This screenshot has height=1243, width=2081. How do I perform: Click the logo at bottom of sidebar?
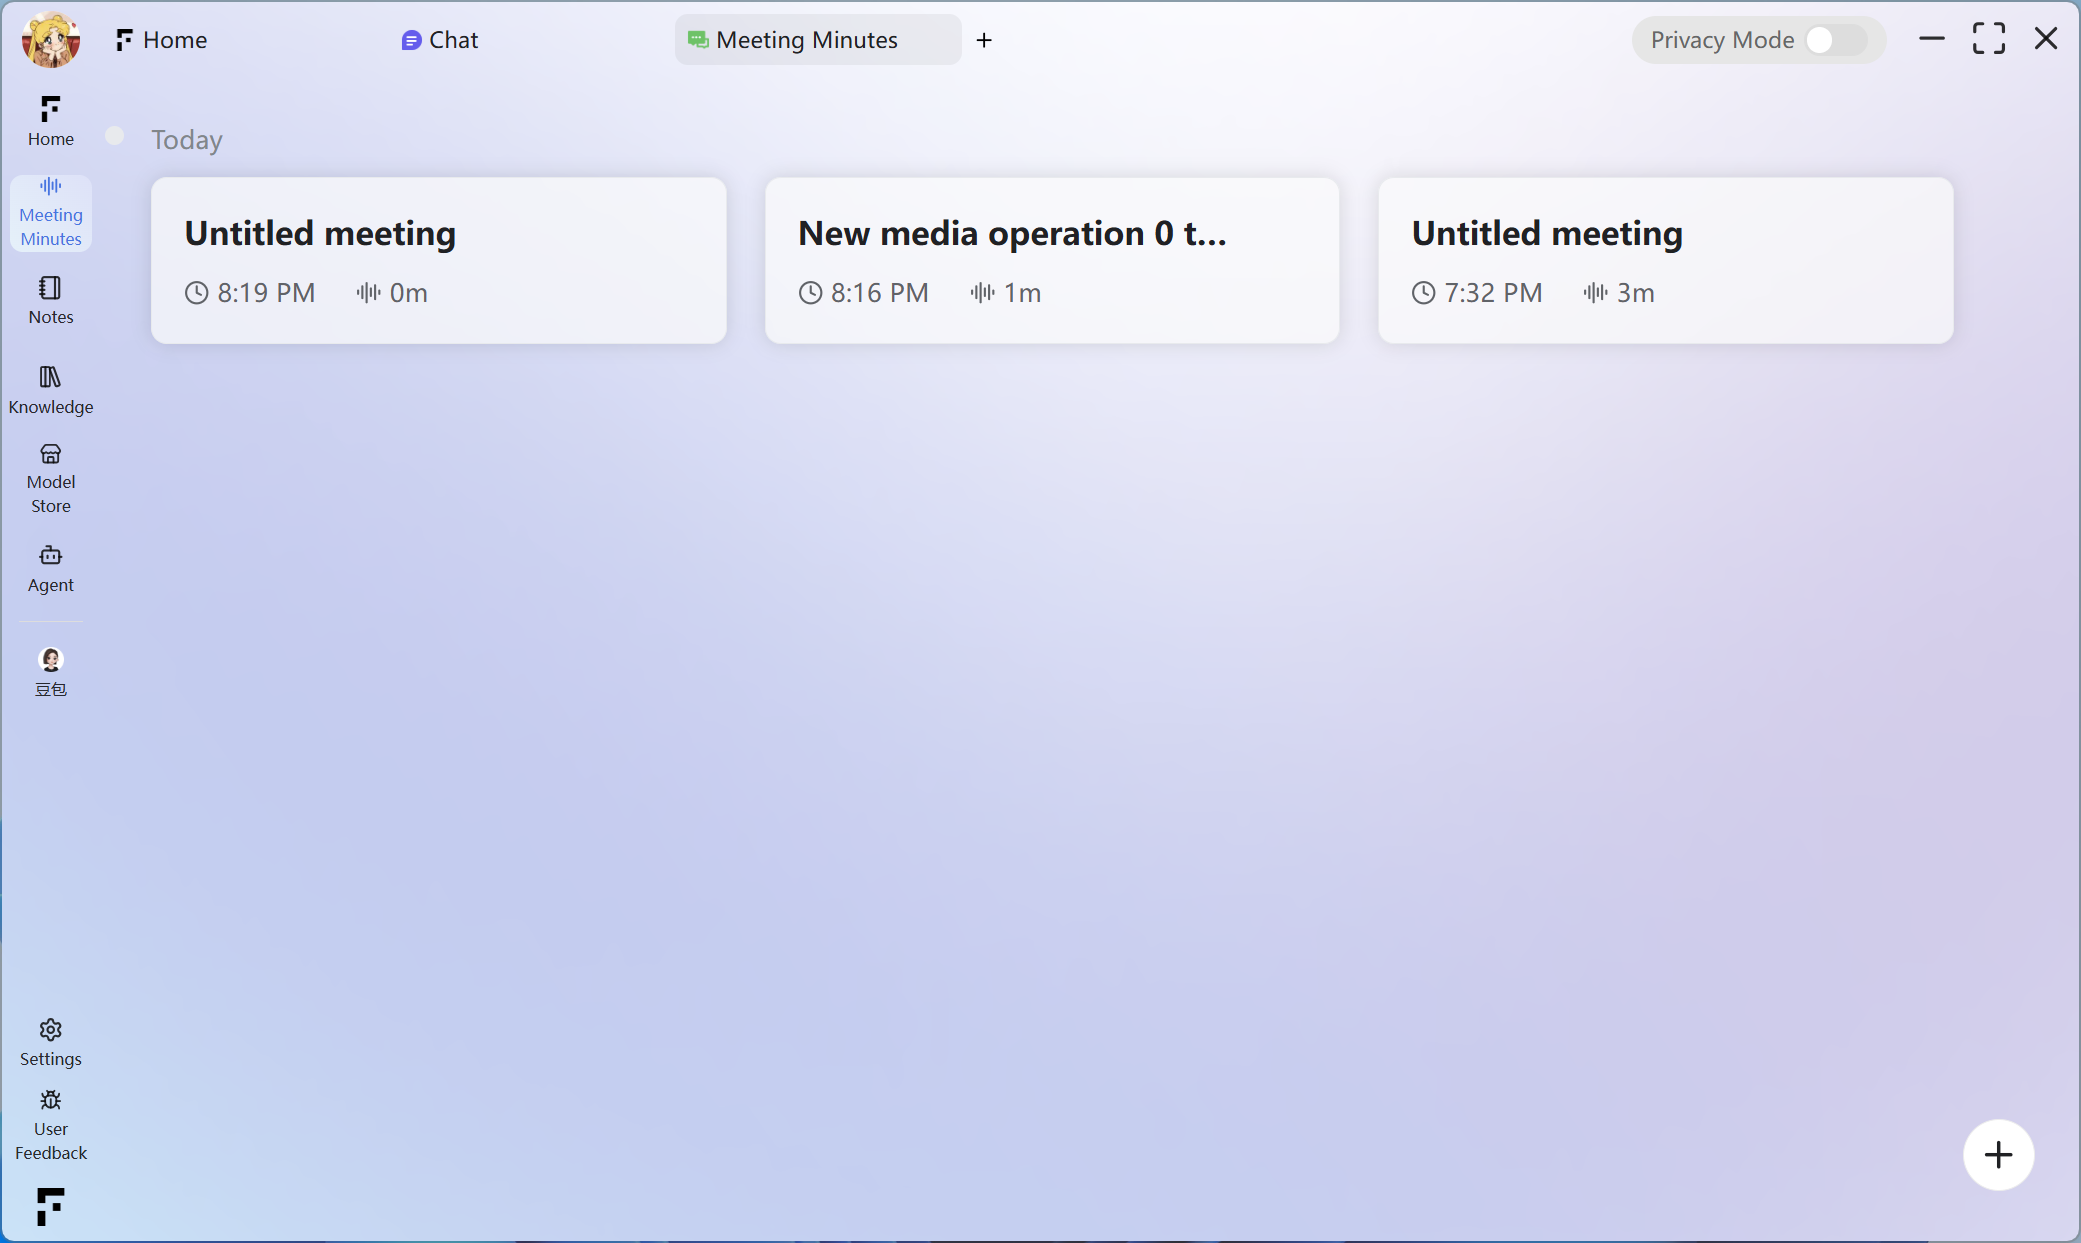(x=50, y=1206)
